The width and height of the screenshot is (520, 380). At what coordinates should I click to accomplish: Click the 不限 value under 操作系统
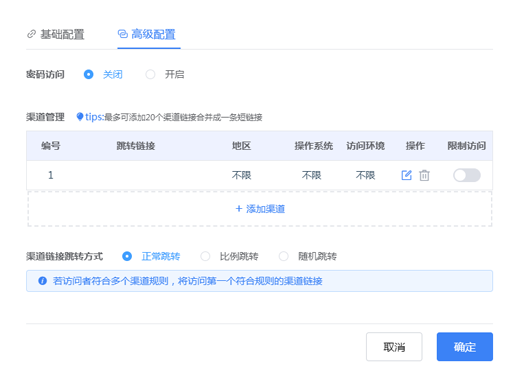311,175
